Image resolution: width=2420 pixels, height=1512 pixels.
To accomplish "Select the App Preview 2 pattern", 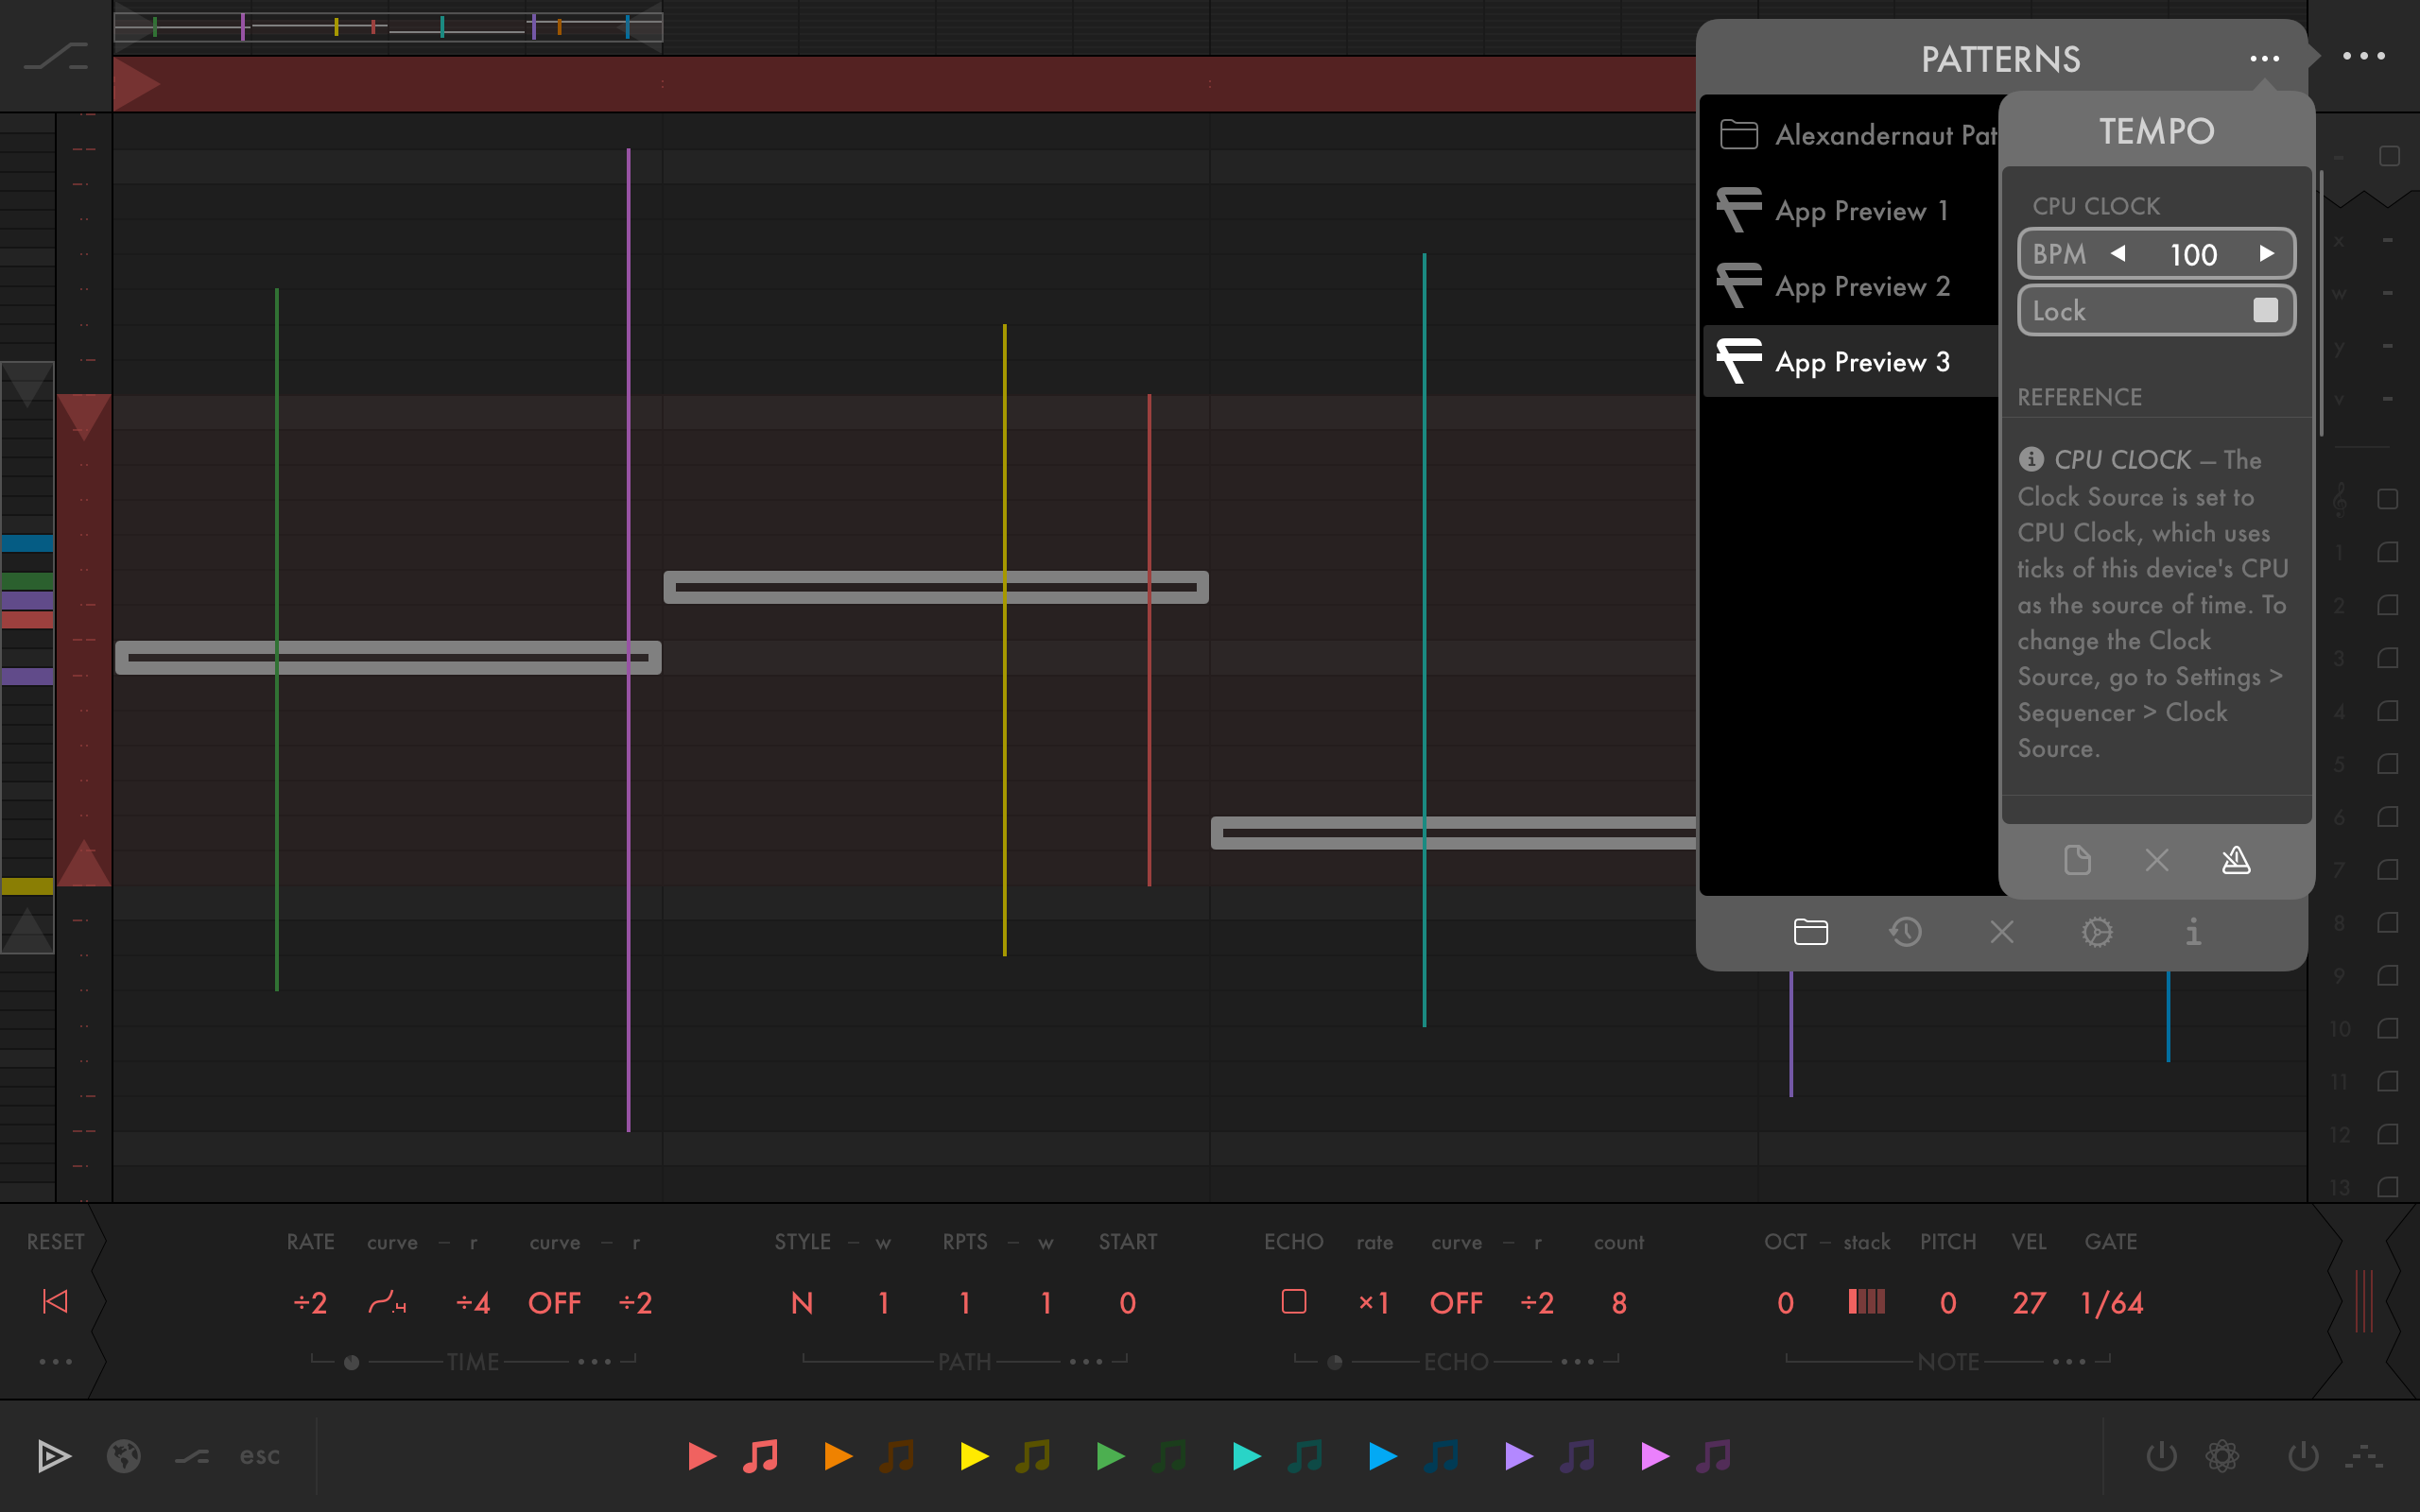I will click(1860, 287).
